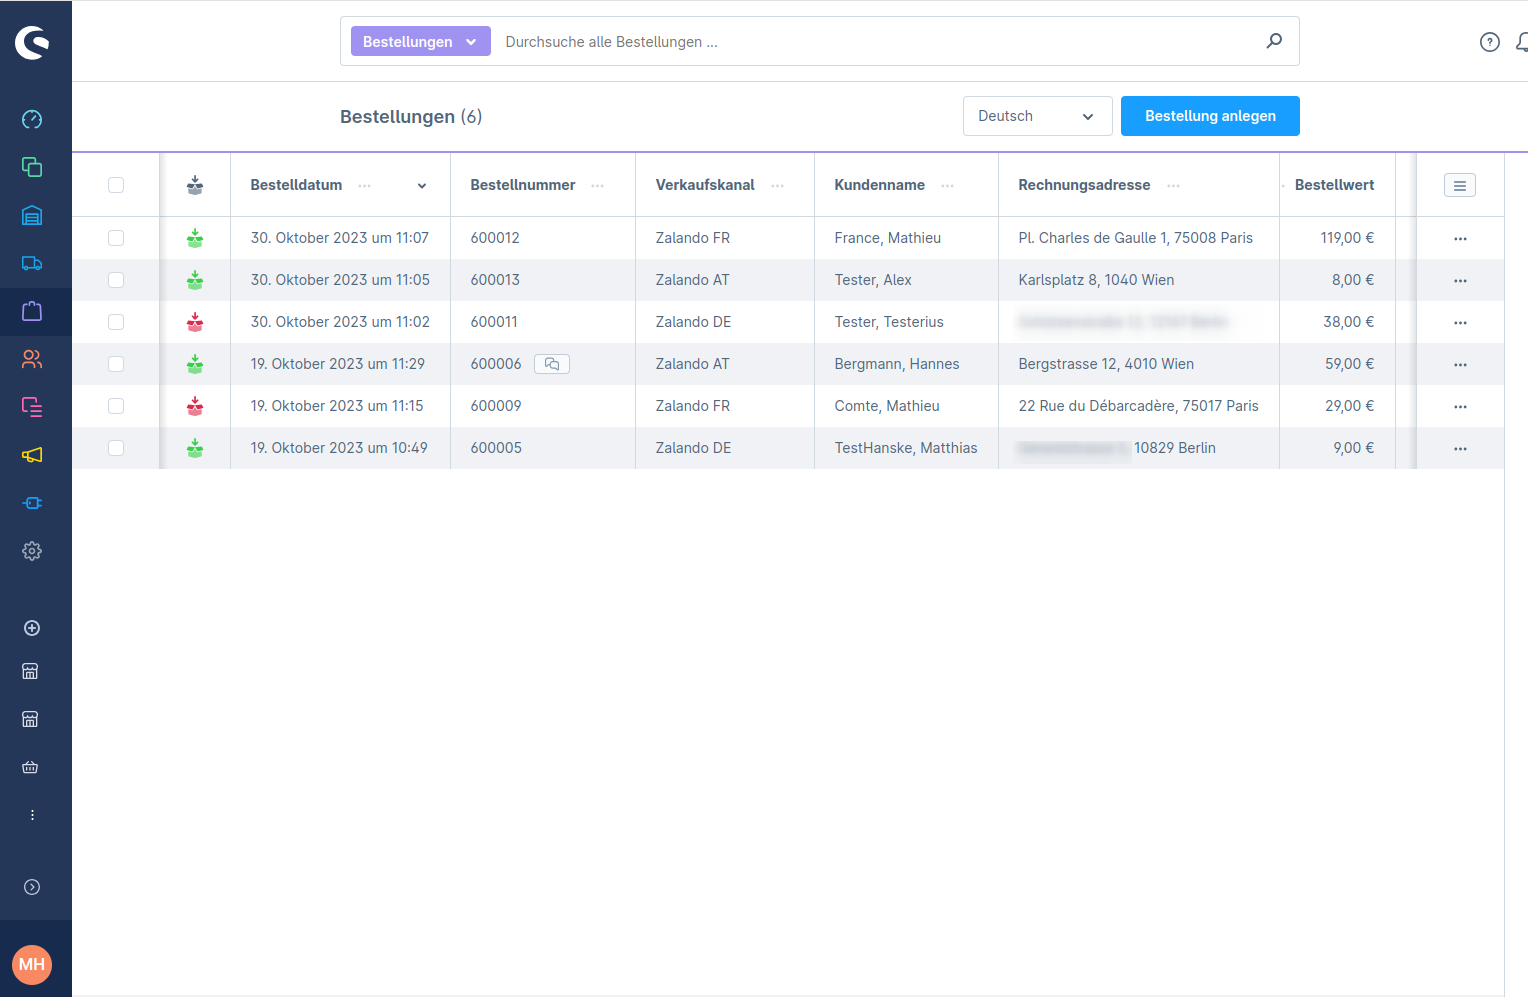Open Verkaufskanal column options dots
The width and height of the screenshot is (1528, 997).
778,186
